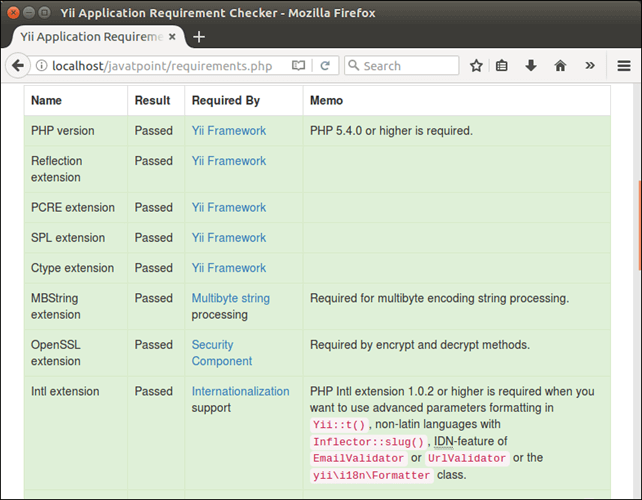Click the EmailValidator code snippet
Image resolution: width=642 pixels, height=500 pixels.
pos(358,459)
